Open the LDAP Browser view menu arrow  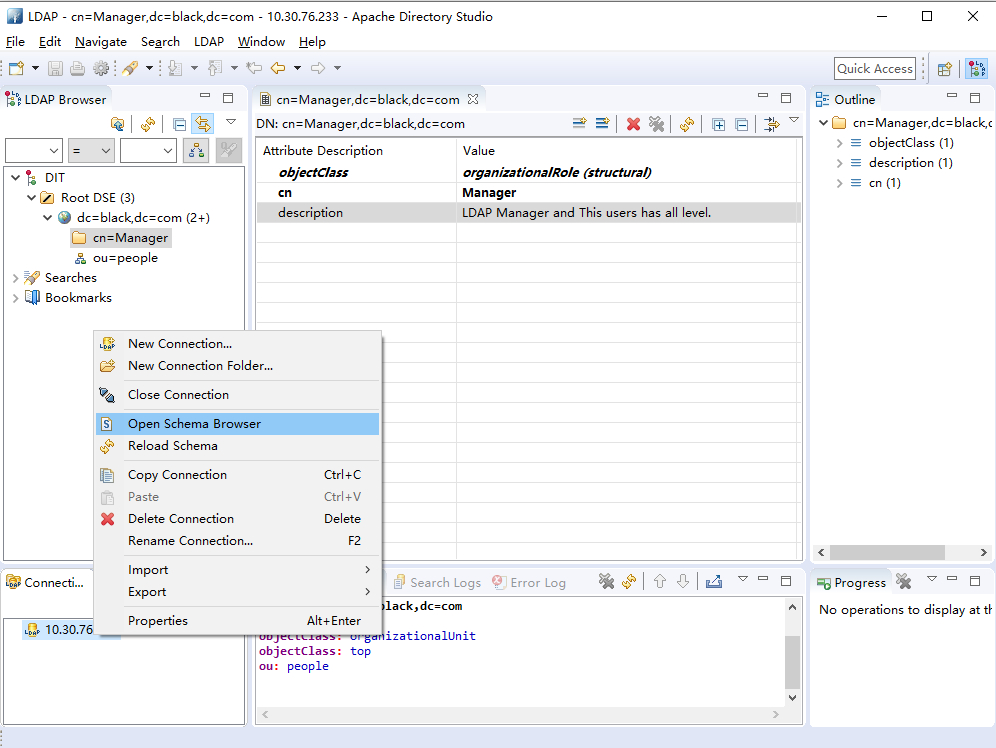tap(231, 121)
